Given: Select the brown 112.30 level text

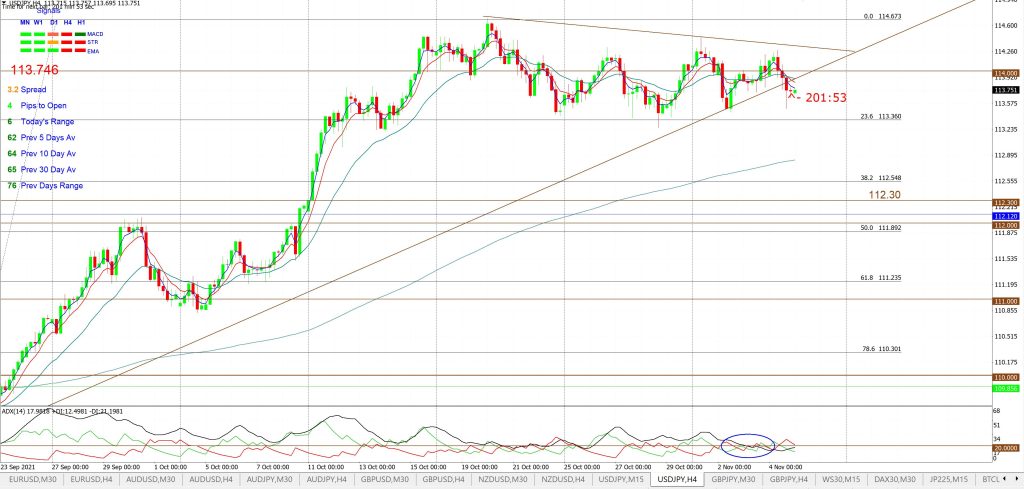Looking at the screenshot, I should 886,195.
